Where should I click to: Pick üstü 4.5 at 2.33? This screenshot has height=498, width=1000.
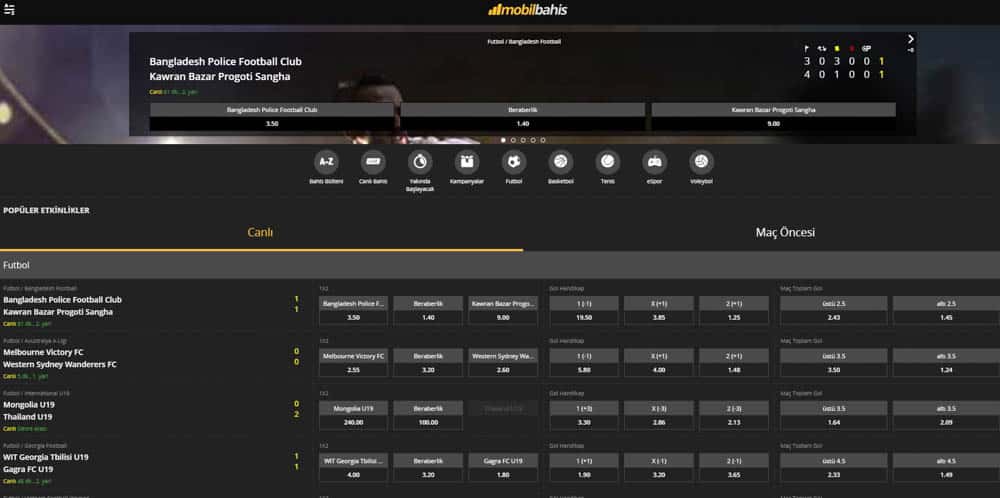834,467
